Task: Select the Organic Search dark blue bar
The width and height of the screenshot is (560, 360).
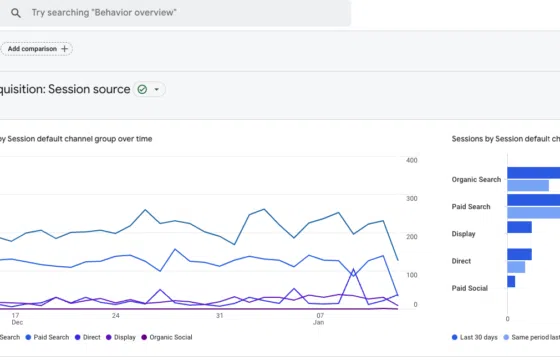Action: pyautogui.click(x=534, y=173)
